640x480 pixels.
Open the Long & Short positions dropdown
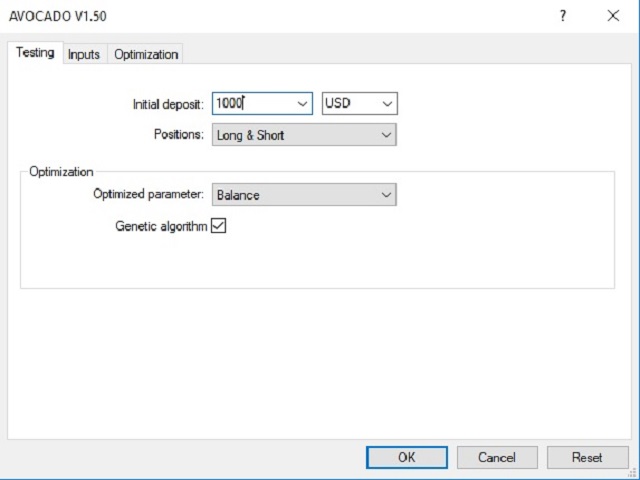point(304,135)
